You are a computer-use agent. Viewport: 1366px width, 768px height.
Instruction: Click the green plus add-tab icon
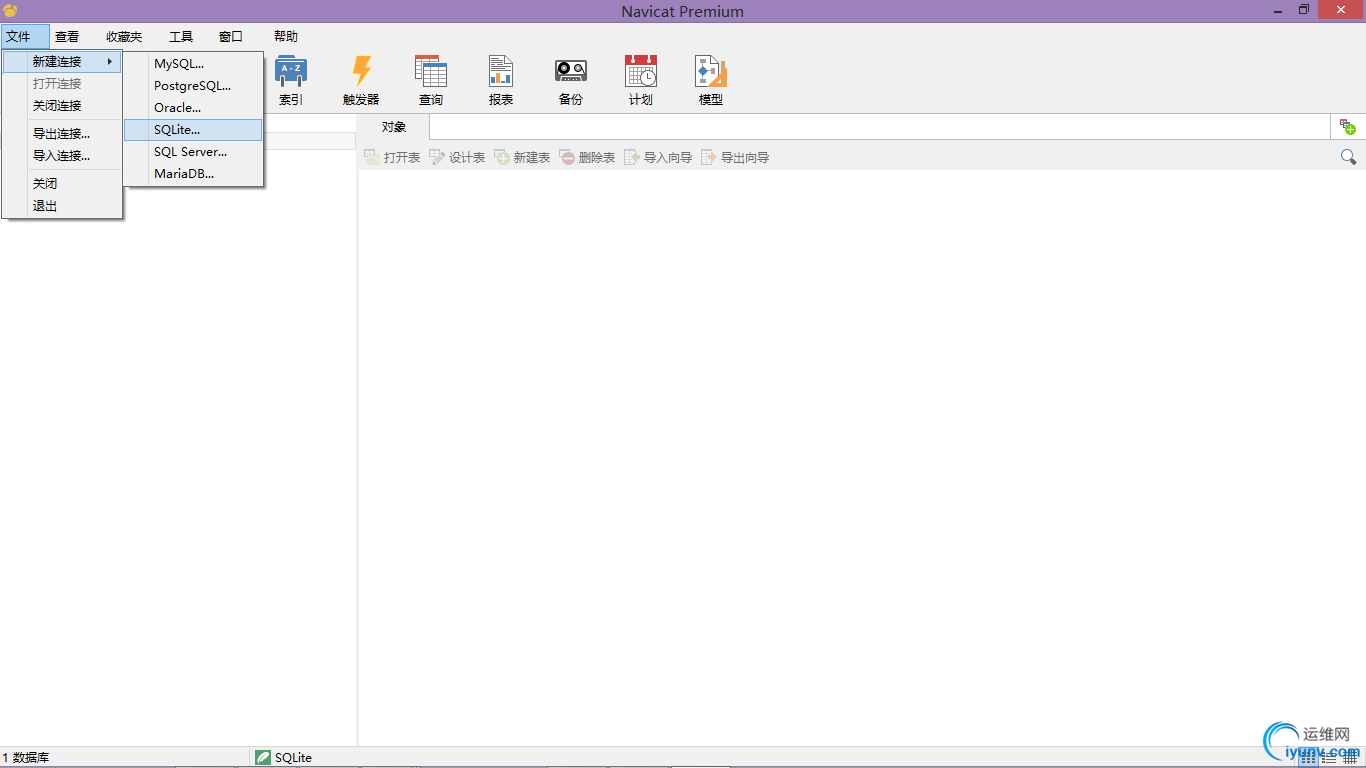click(1347, 127)
